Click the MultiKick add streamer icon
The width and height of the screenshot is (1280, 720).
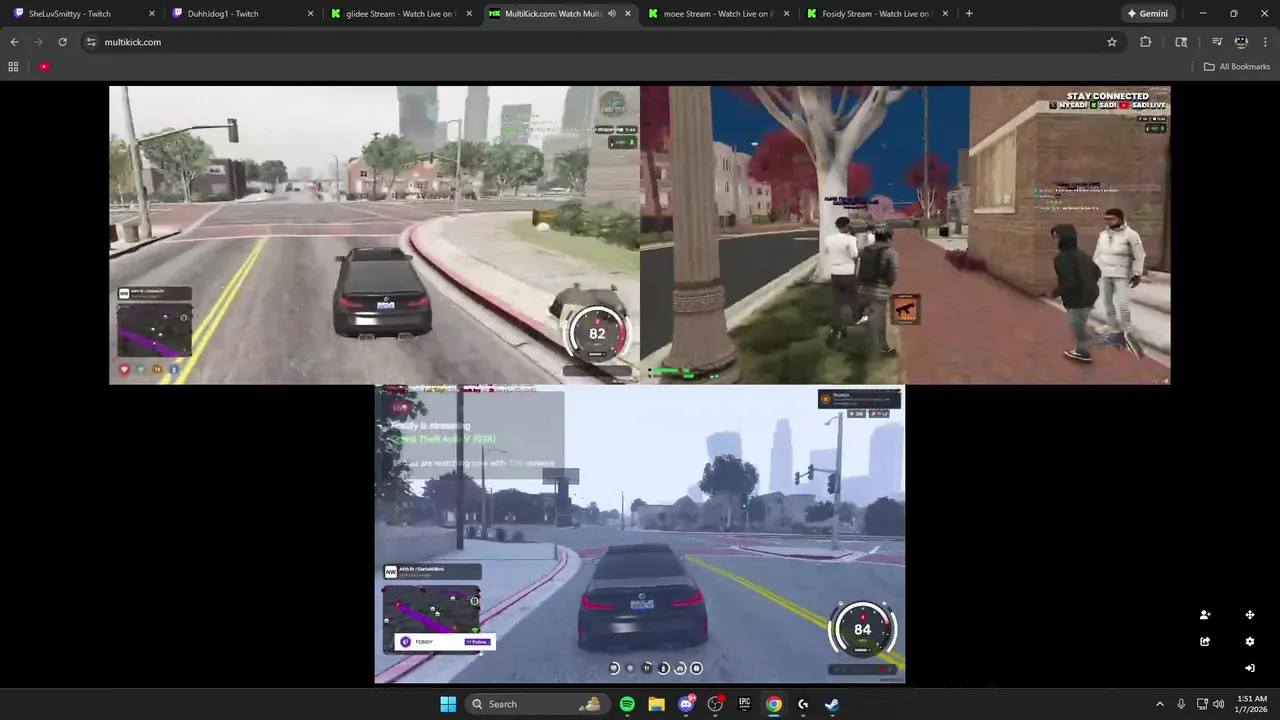point(1204,615)
